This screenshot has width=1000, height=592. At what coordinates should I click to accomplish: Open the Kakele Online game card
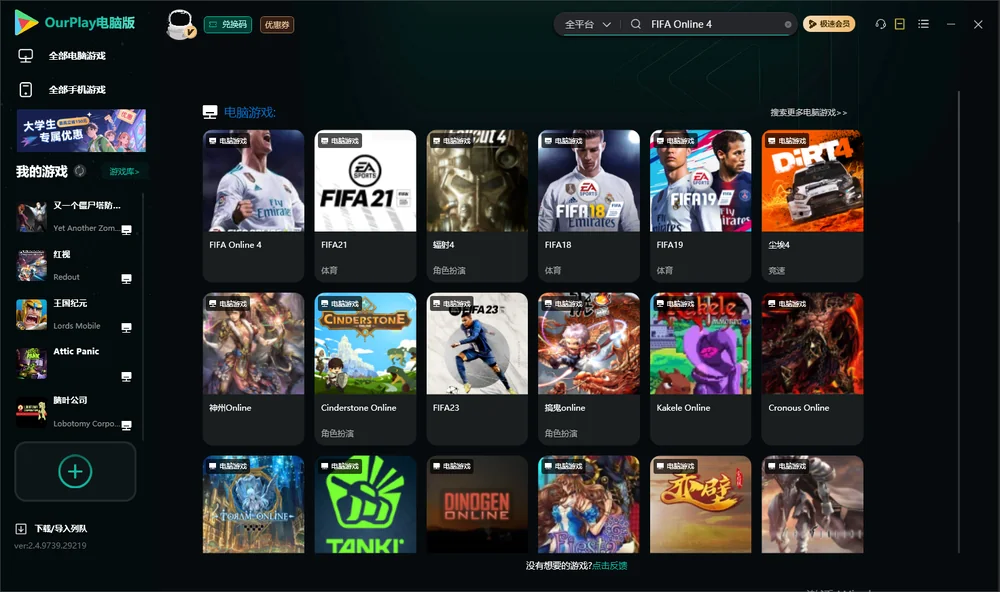(700, 369)
